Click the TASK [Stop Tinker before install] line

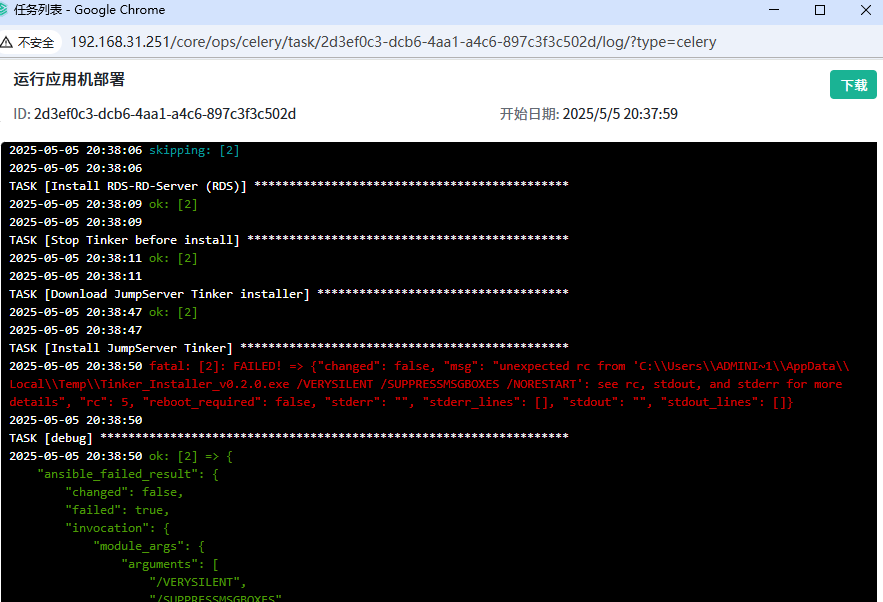[288, 240]
